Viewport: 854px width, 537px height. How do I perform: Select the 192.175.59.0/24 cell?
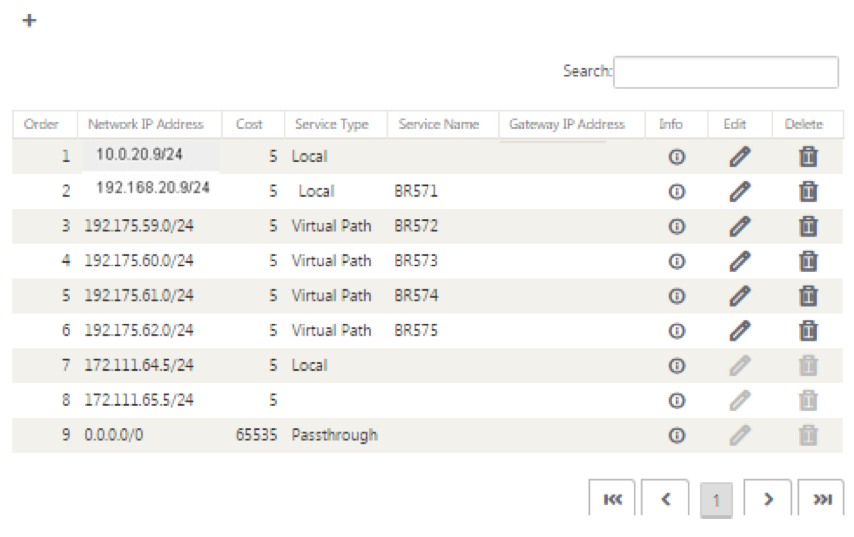139,226
